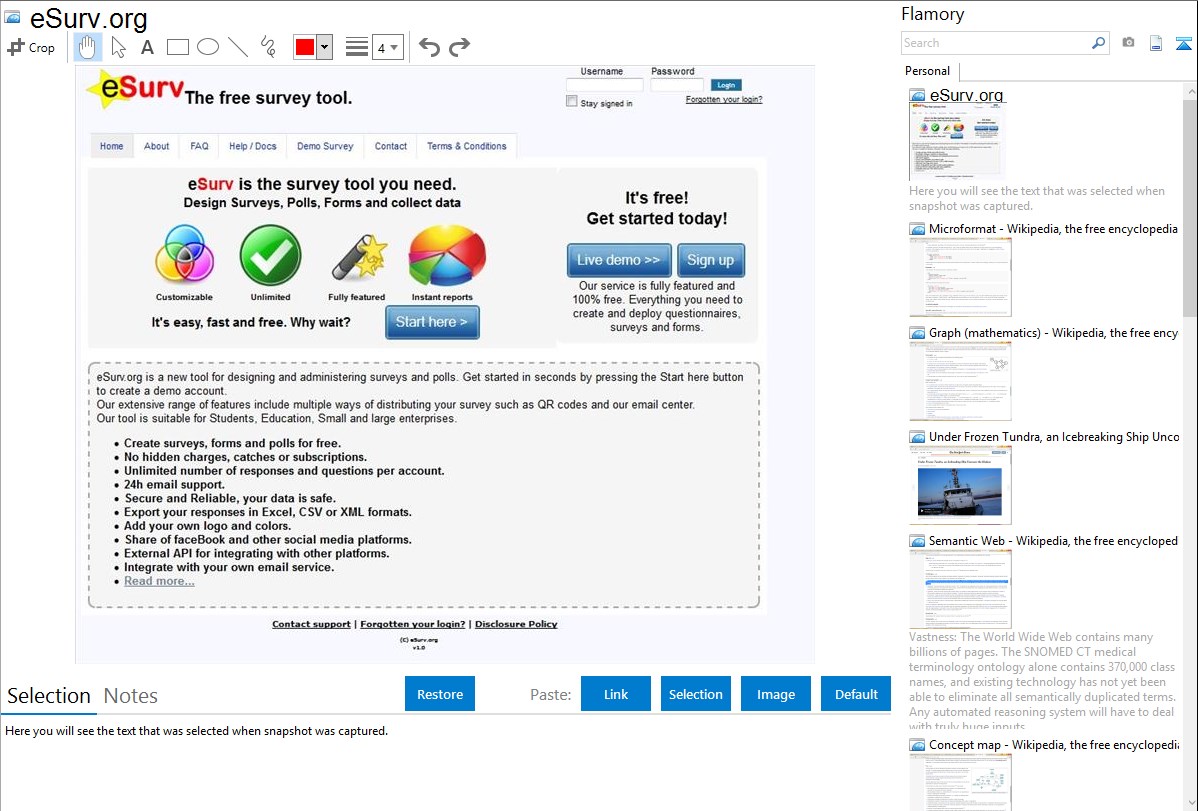
Task: Click the Microformat snapshot title text
Action: (x=1053, y=229)
